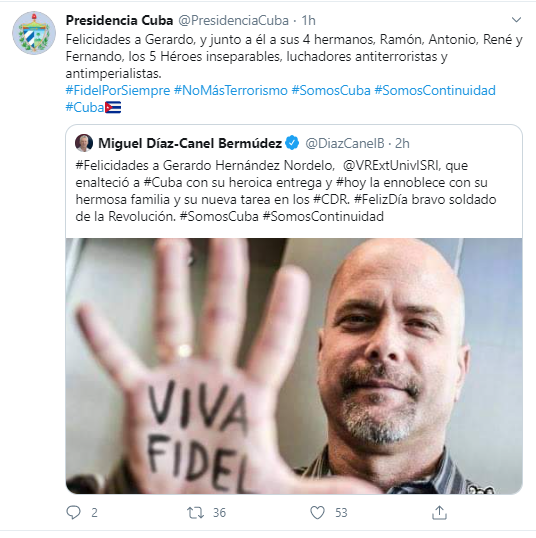Click the quoted tweet text body
The width and height of the screenshot is (536, 538).
286,191
